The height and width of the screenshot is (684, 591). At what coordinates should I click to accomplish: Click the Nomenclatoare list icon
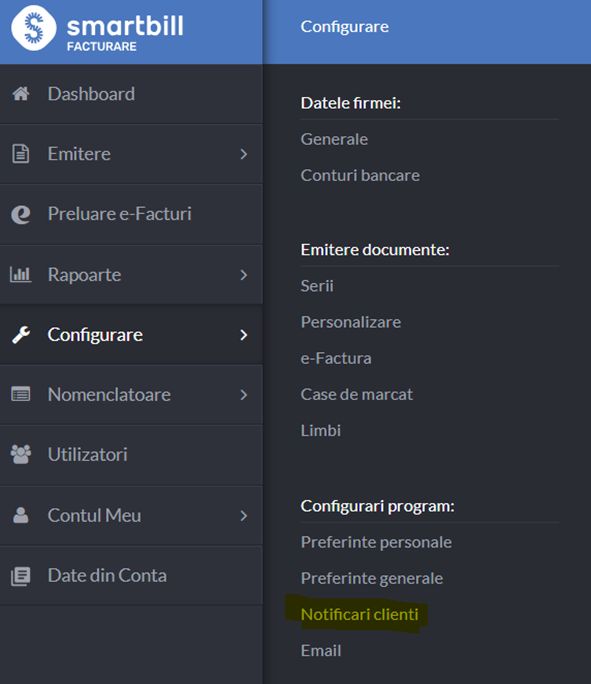pos(20,394)
